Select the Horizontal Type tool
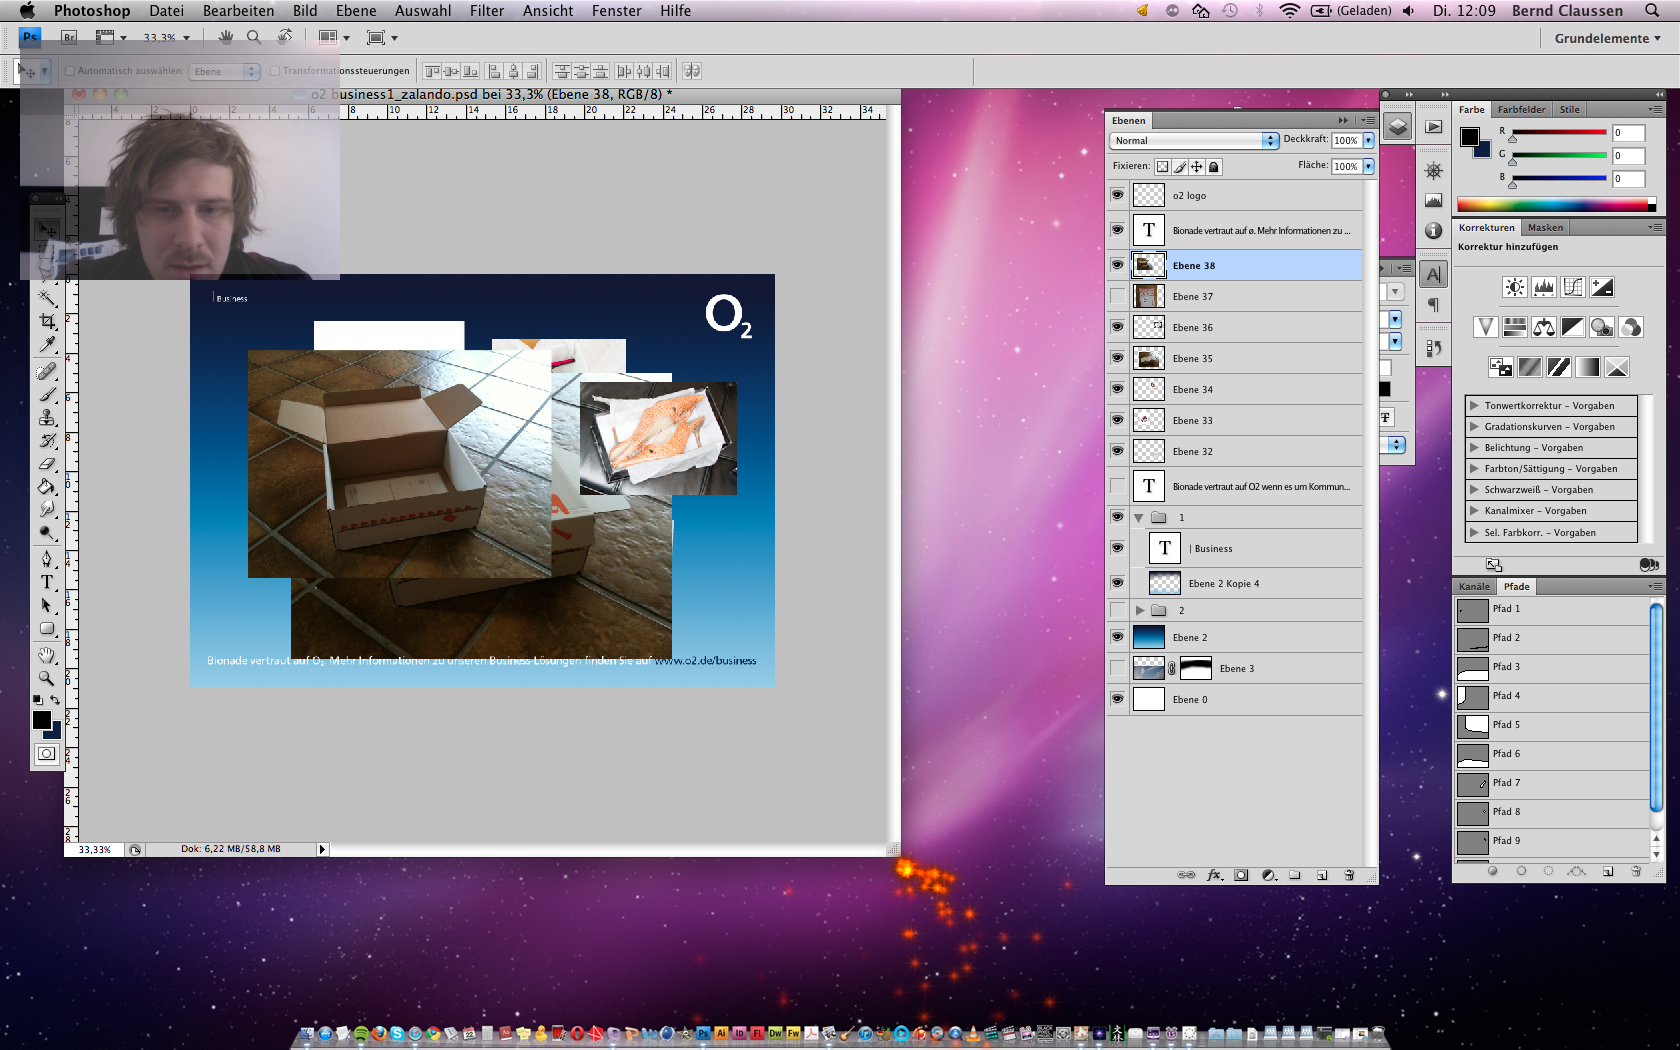Image resolution: width=1680 pixels, height=1050 pixels. (x=47, y=582)
